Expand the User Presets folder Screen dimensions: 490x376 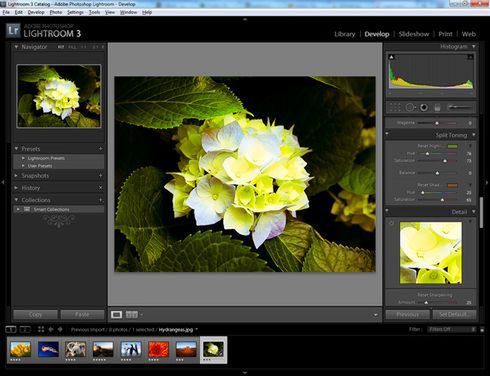(x=23, y=166)
